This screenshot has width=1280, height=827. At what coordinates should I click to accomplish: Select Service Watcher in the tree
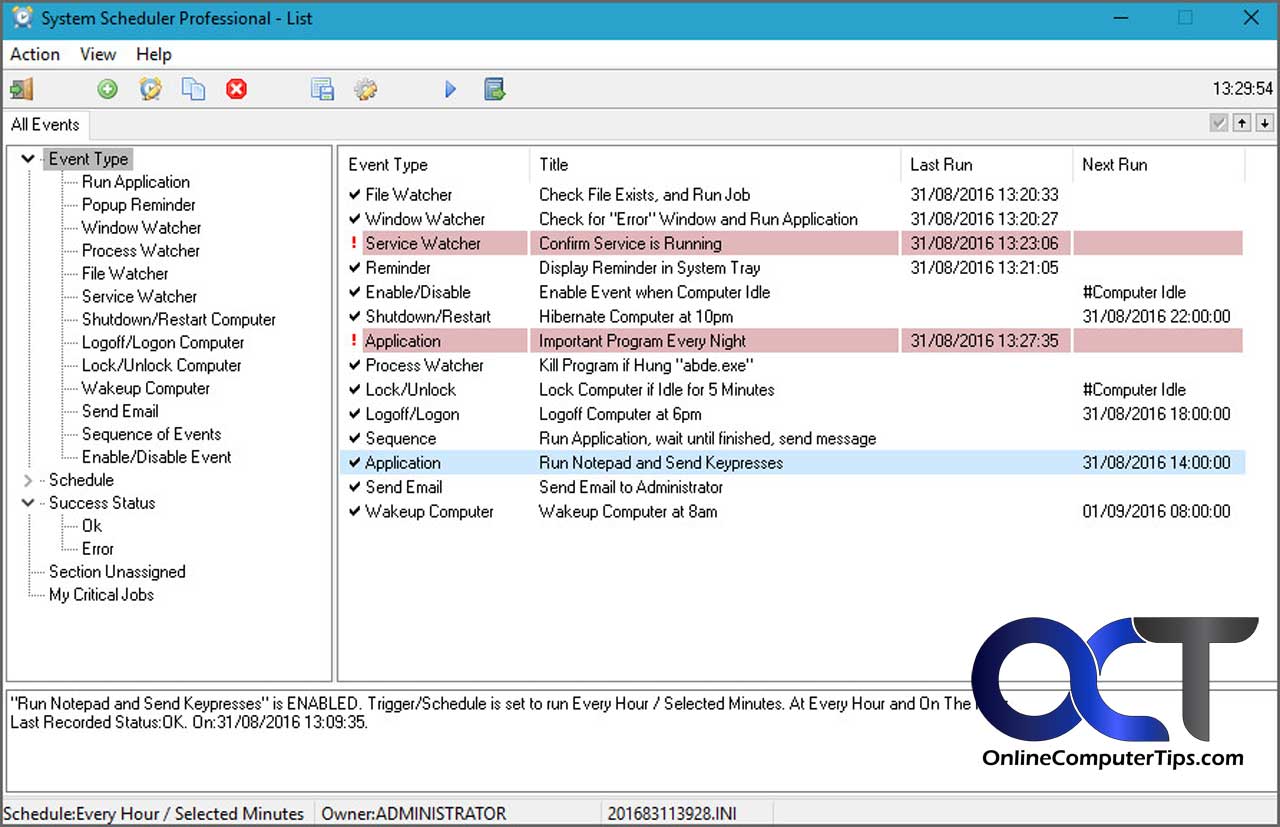point(139,297)
